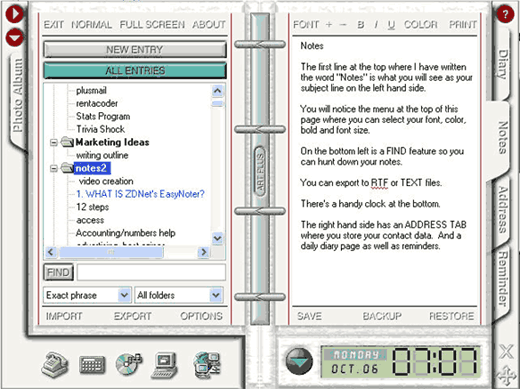Click tree scroll right arrow
This screenshot has width=520, height=389.
click(203, 252)
